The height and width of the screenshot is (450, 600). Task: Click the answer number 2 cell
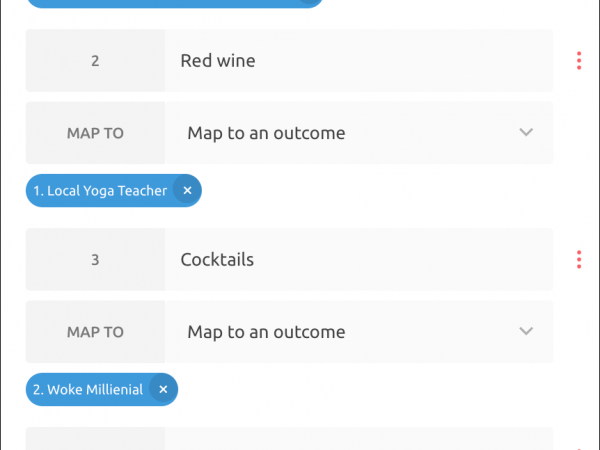[95, 61]
